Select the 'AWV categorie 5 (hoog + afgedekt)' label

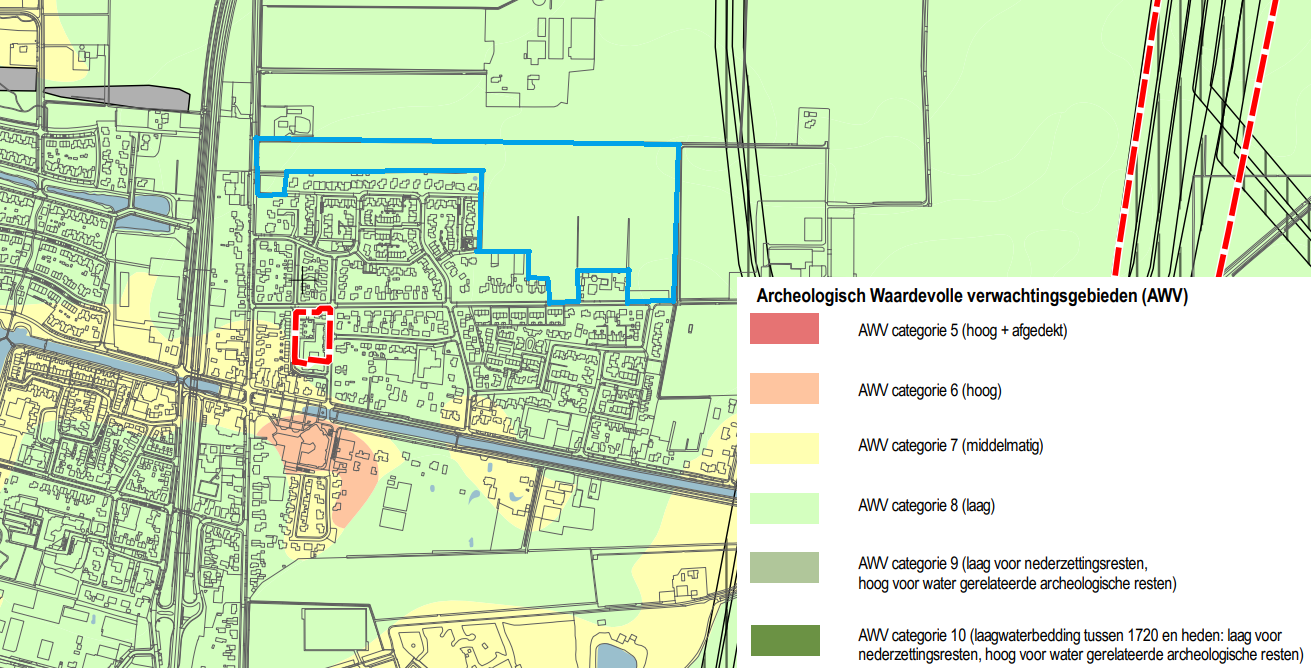point(962,330)
